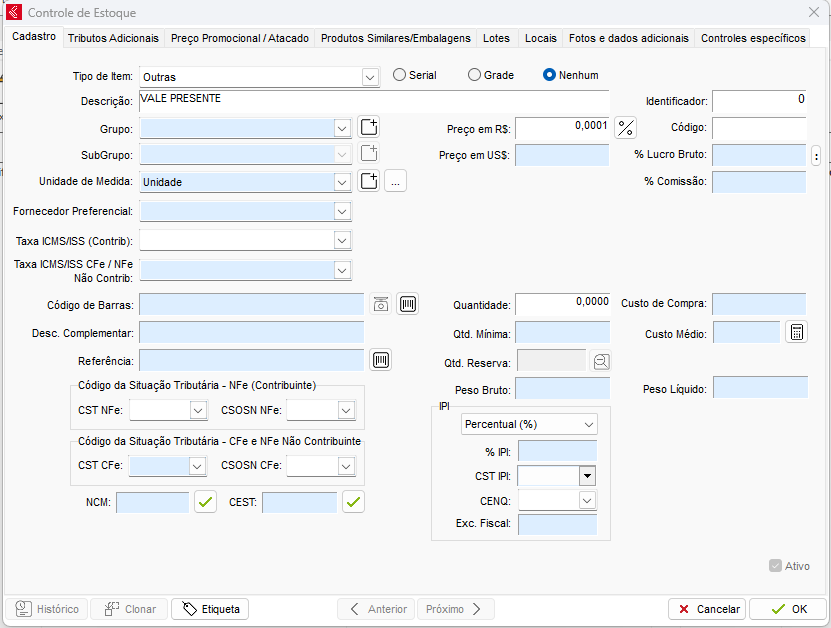The width and height of the screenshot is (831, 628).
Task: Validate NCM with the green checkmark
Action: click(x=205, y=502)
